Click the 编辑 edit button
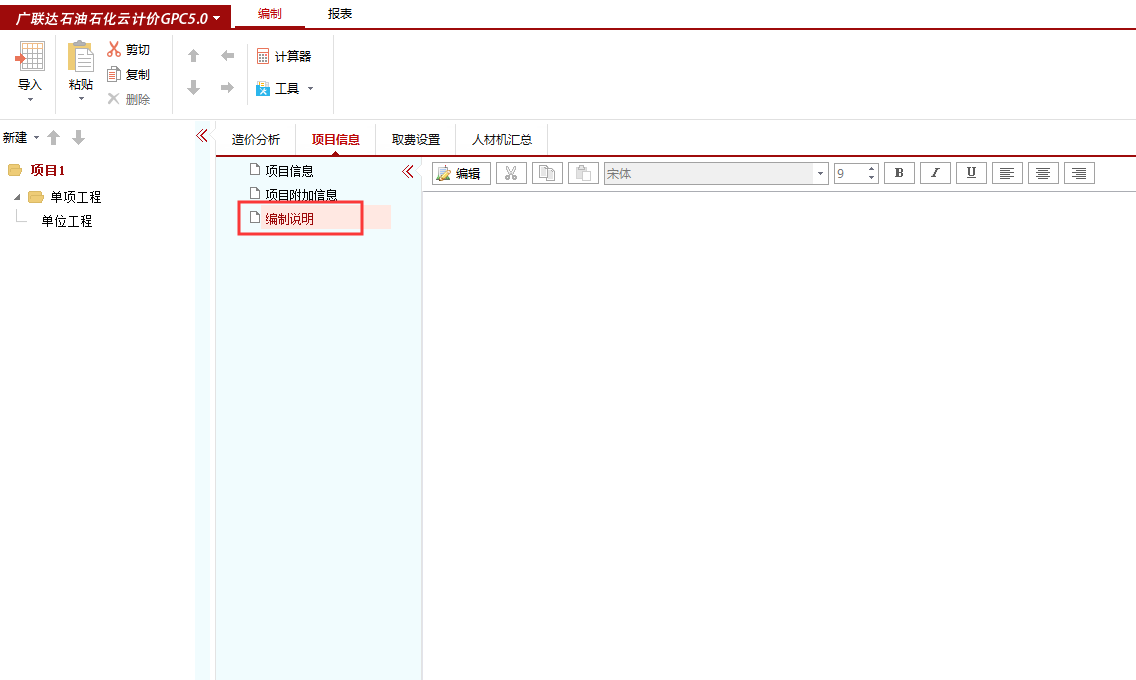 coord(460,172)
